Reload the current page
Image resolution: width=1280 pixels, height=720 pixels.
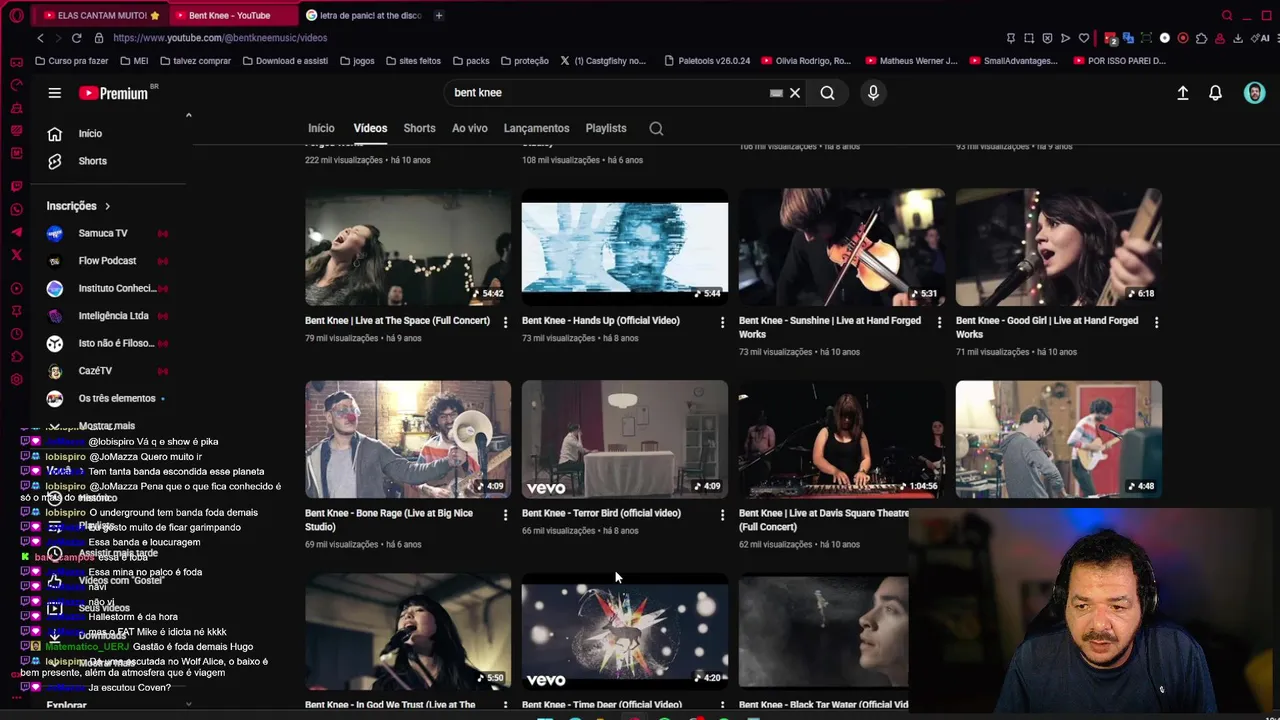[x=76, y=38]
